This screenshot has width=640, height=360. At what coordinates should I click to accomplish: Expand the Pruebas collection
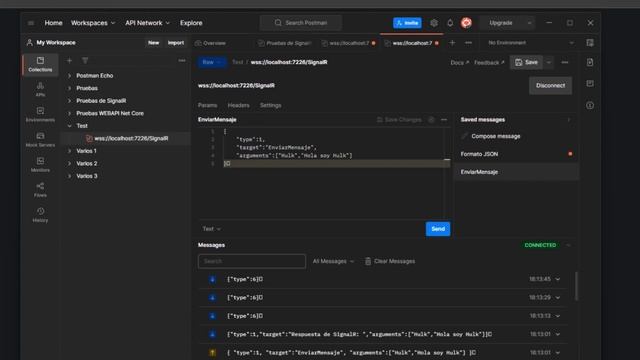pyautogui.click(x=69, y=88)
